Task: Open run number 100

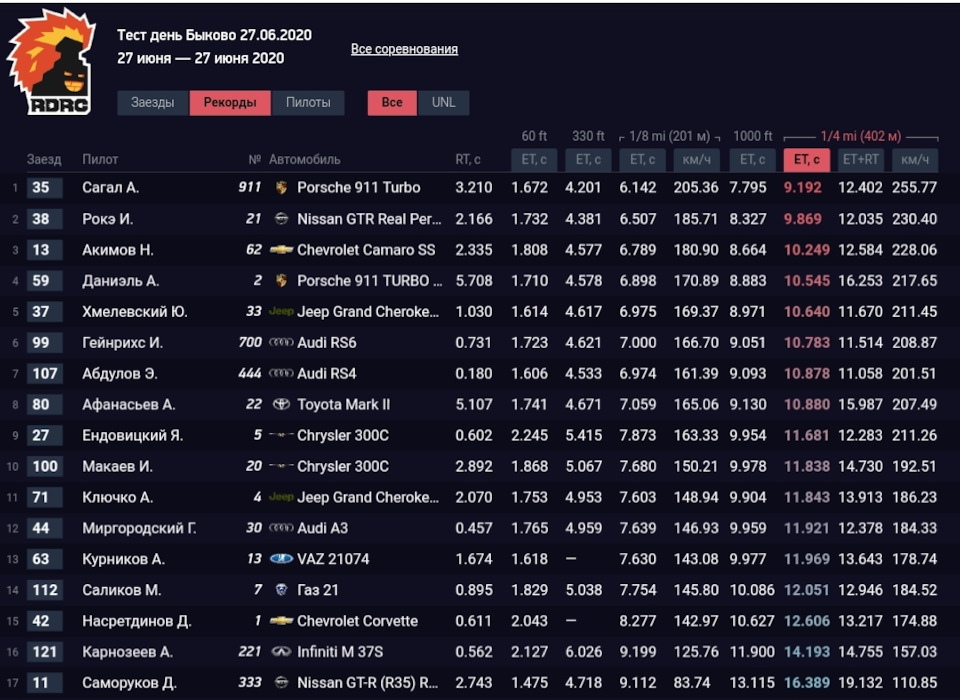Action: 44,466
